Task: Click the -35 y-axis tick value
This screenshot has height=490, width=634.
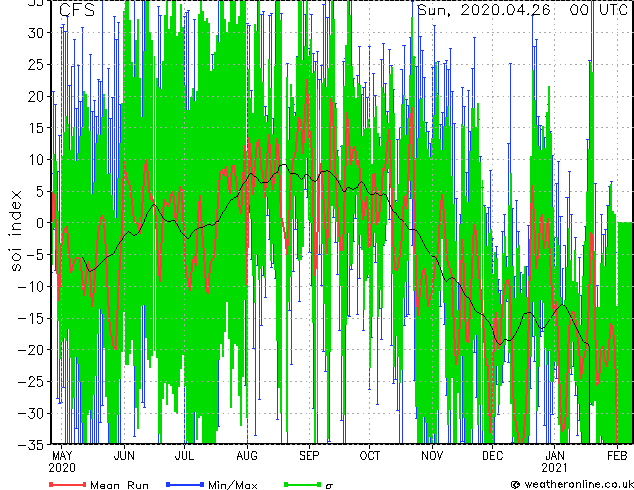Action: tap(31, 445)
